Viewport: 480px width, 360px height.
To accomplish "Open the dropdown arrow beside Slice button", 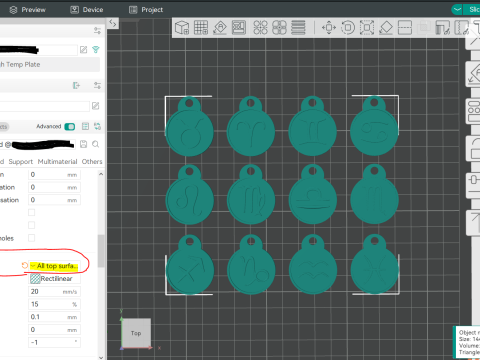I will (x=457, y=9).
